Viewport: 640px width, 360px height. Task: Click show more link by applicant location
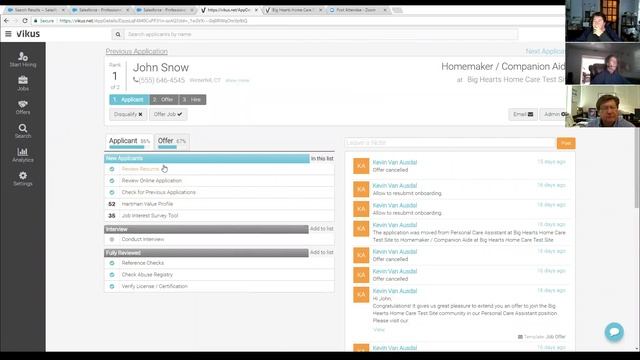[237, 80]
